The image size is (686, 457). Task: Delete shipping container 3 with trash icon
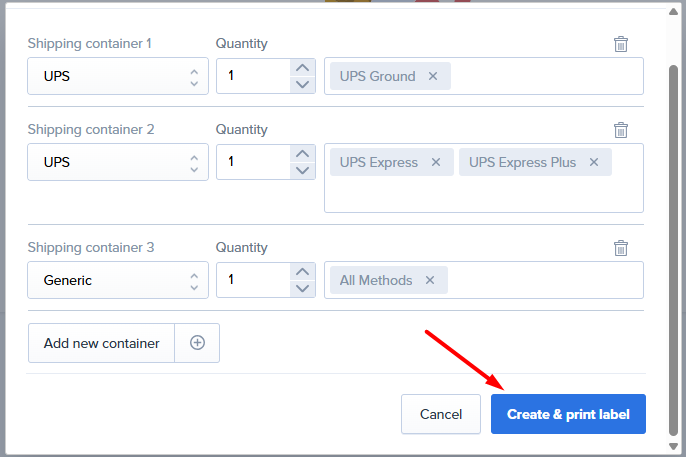click(x=621, y=248)
